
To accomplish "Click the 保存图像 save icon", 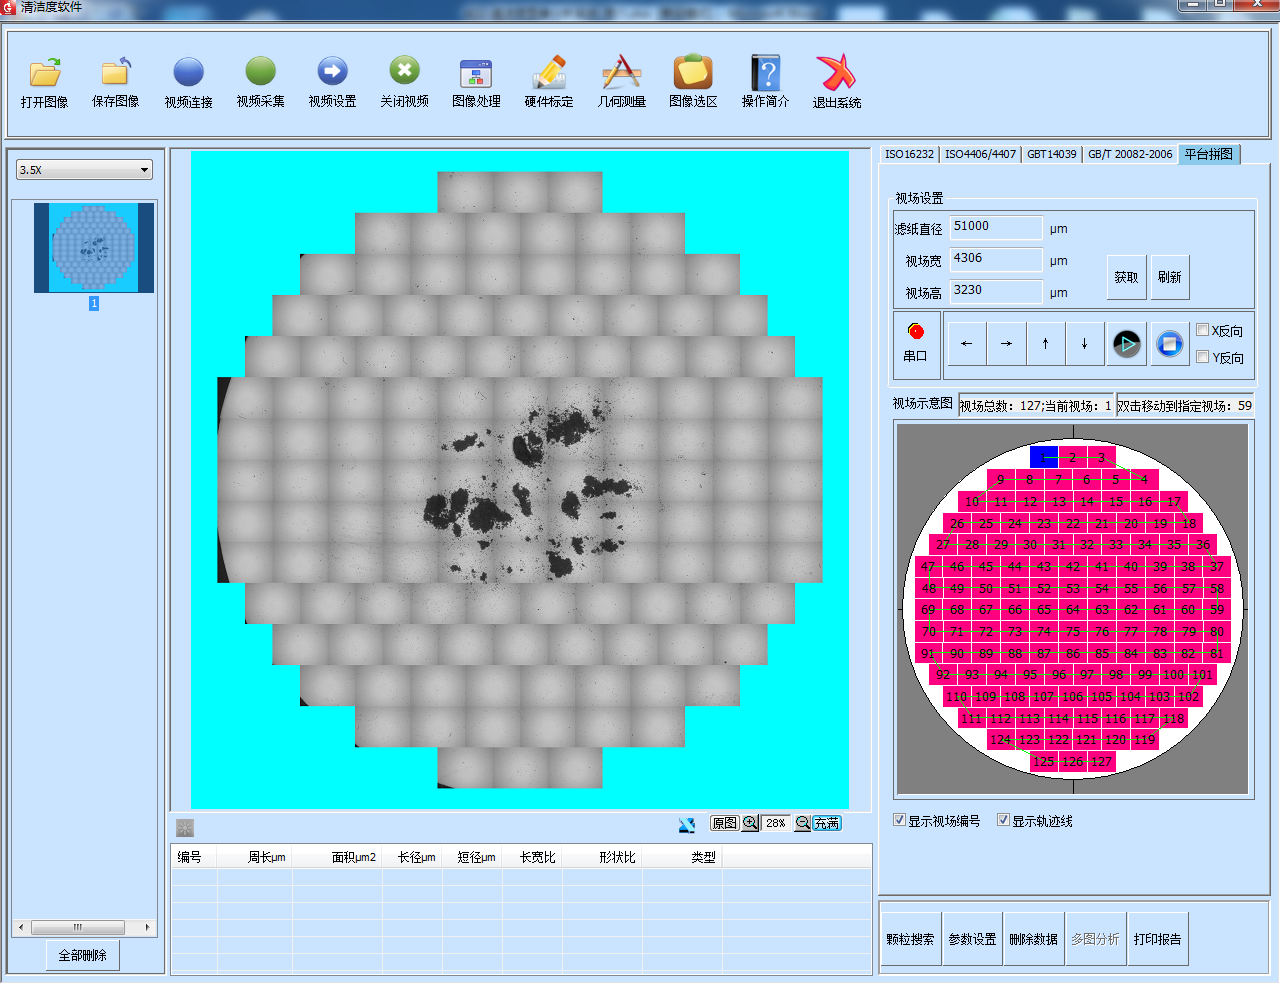I will point(116,81).
